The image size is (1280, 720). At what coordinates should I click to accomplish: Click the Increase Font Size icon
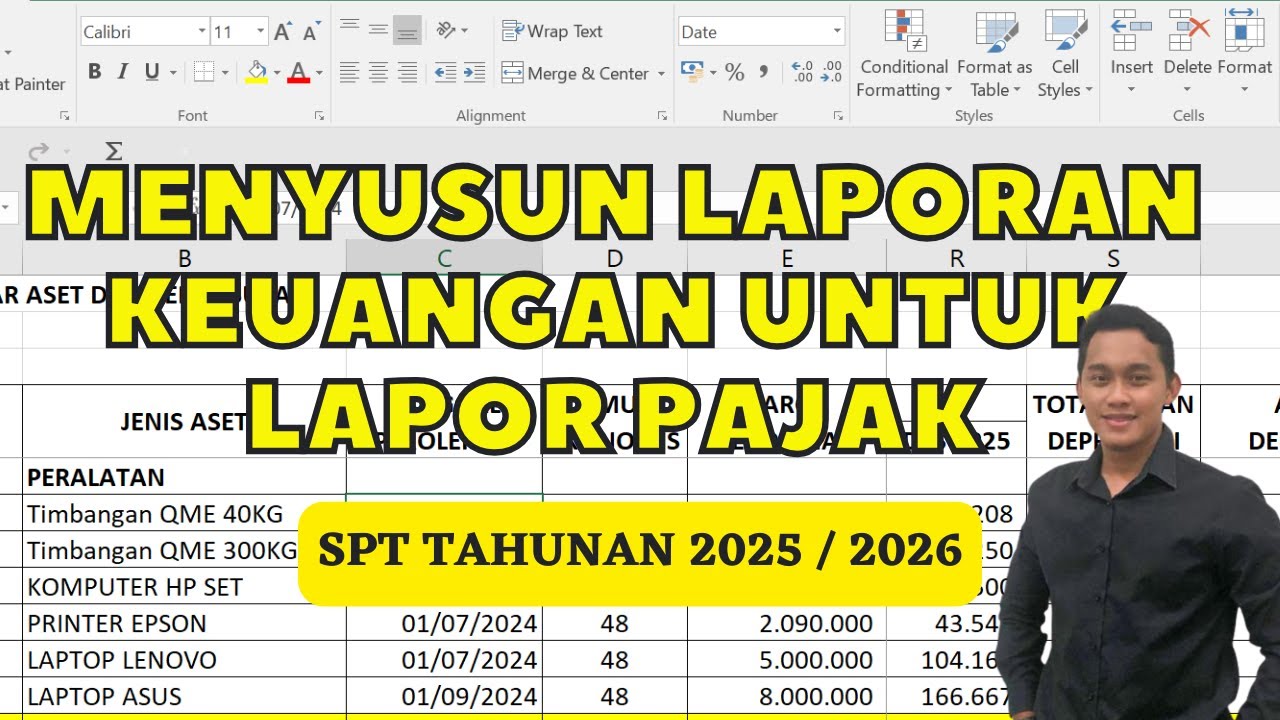(283, 32)
